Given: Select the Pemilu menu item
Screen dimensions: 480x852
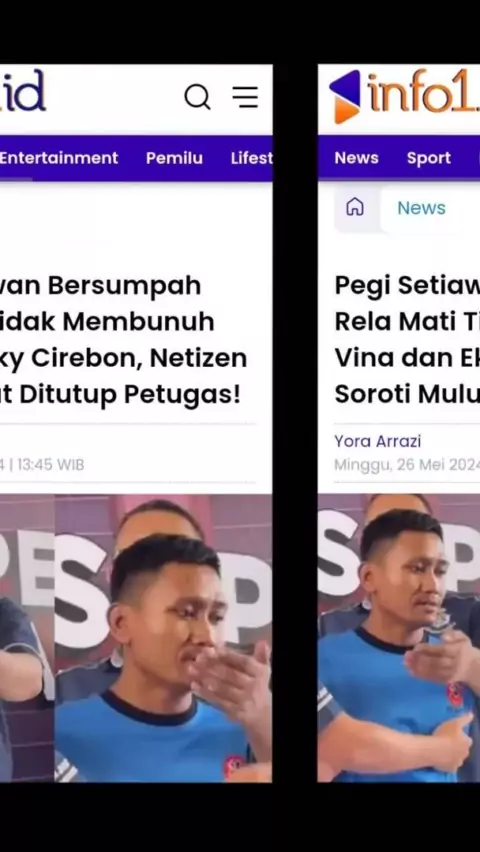Looking at the screenshot, I should [174, 158].
